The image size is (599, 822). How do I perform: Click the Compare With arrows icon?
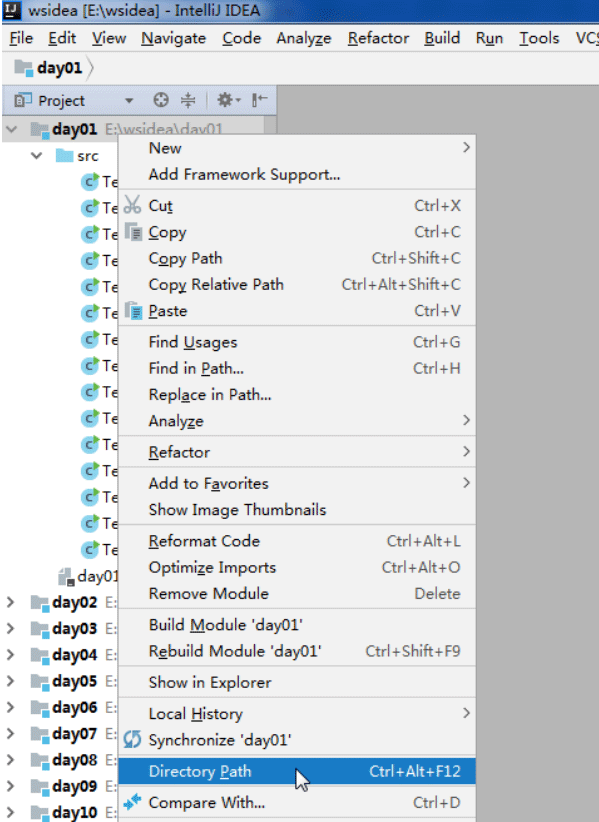point(132,802)
